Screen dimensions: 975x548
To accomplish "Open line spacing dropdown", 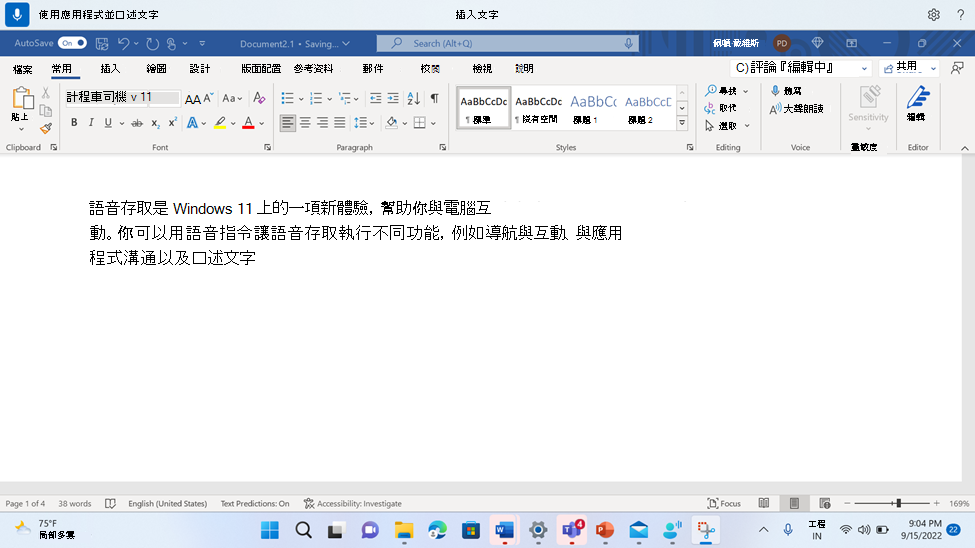I will (364, 123).
